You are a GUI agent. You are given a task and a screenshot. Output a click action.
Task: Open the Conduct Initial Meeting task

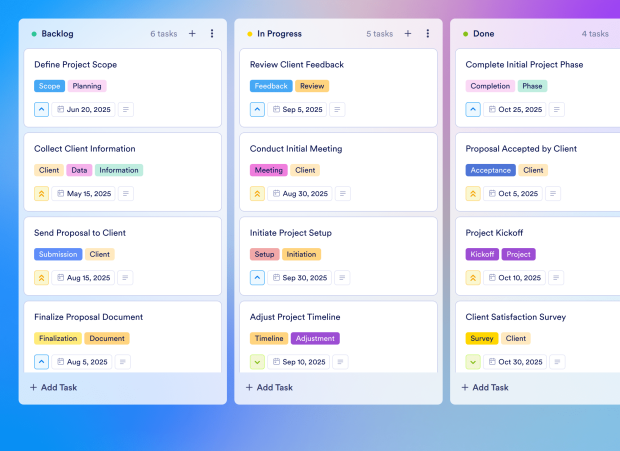pyautogui.click(x=297, y=149)
